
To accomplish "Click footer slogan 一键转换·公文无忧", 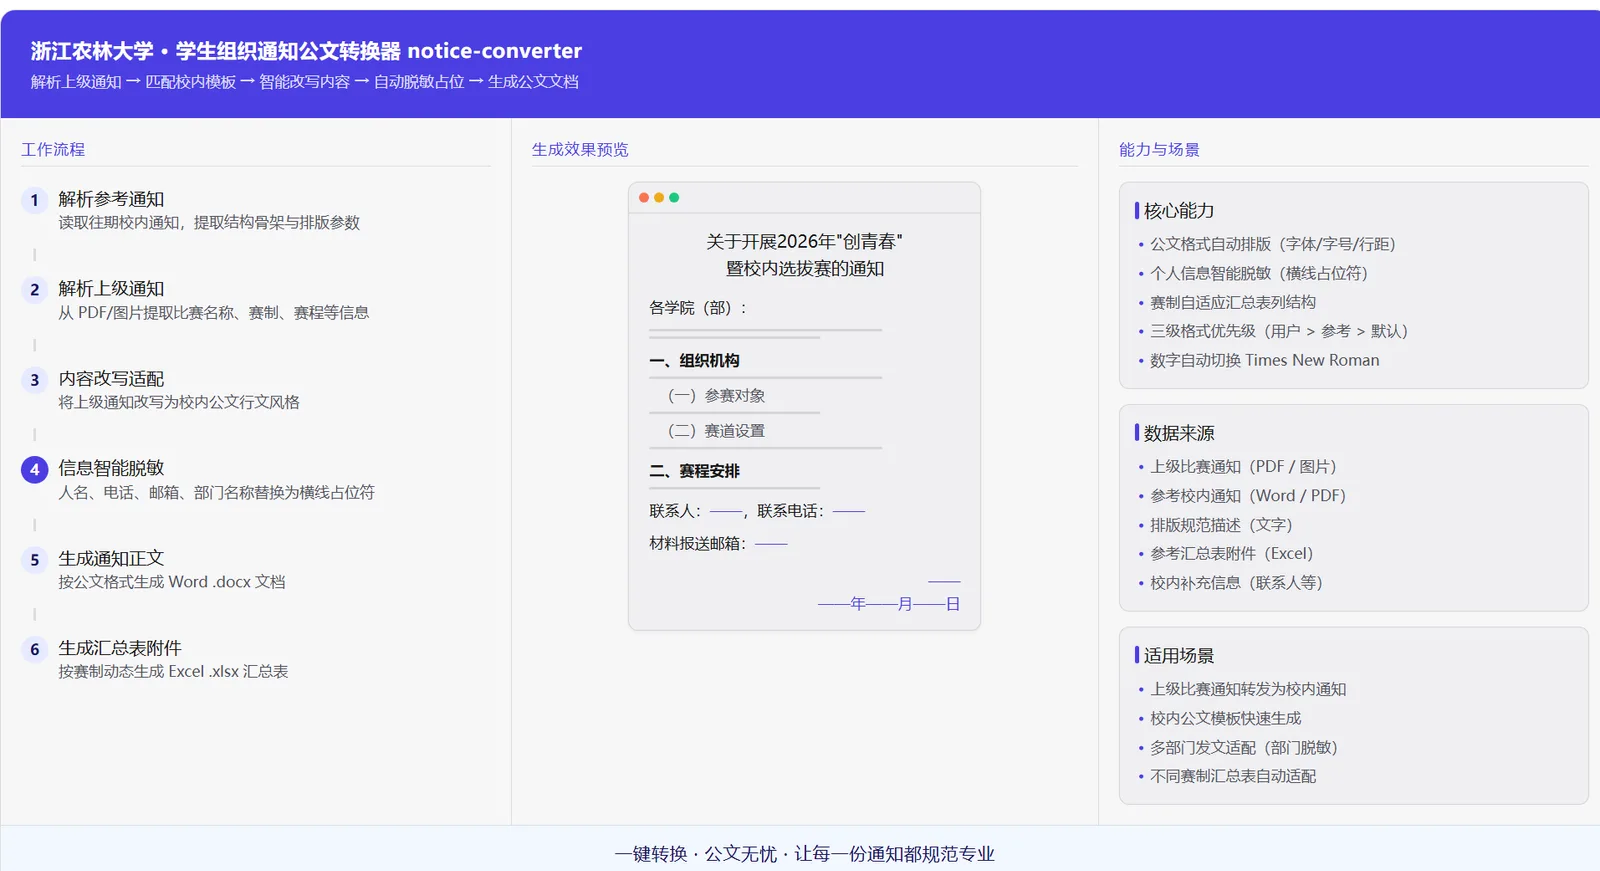I will pos(804,854).
